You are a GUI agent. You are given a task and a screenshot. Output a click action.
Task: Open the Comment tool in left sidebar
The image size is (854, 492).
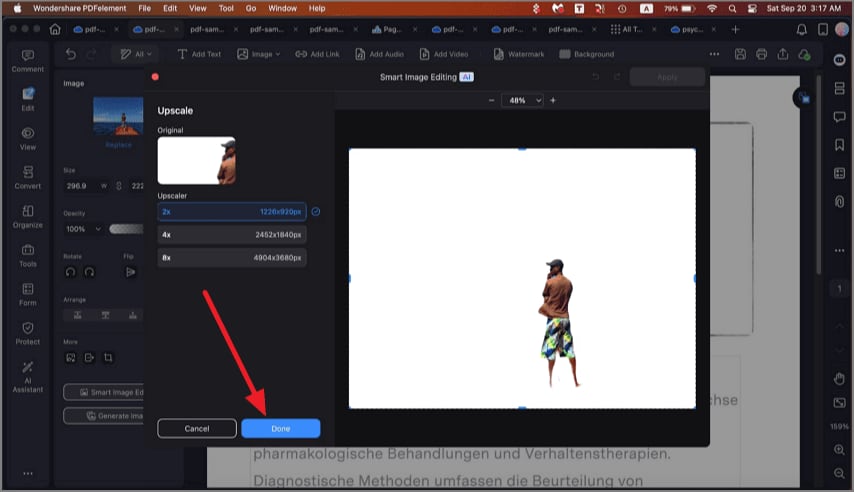28,61
